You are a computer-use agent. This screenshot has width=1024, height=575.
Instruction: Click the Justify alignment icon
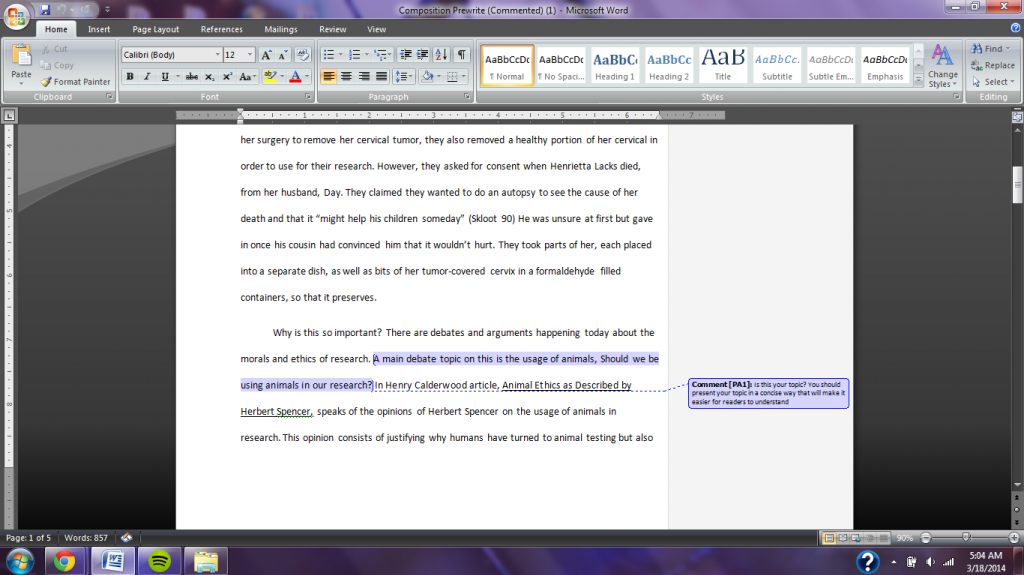tap(380, 77)
